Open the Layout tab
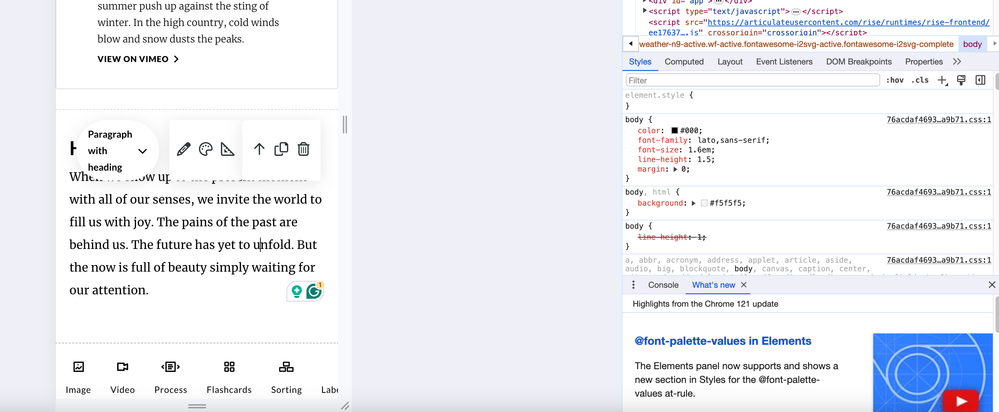 [x=729, y=62]
